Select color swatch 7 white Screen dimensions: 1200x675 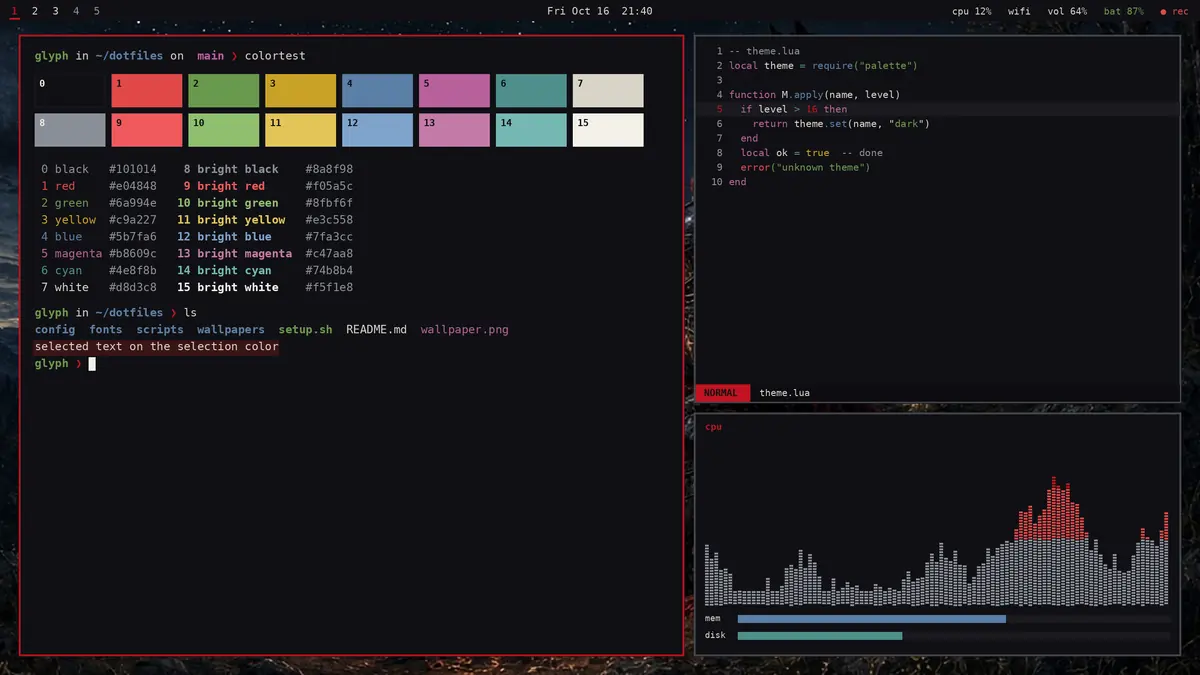[x=608, y=91]
